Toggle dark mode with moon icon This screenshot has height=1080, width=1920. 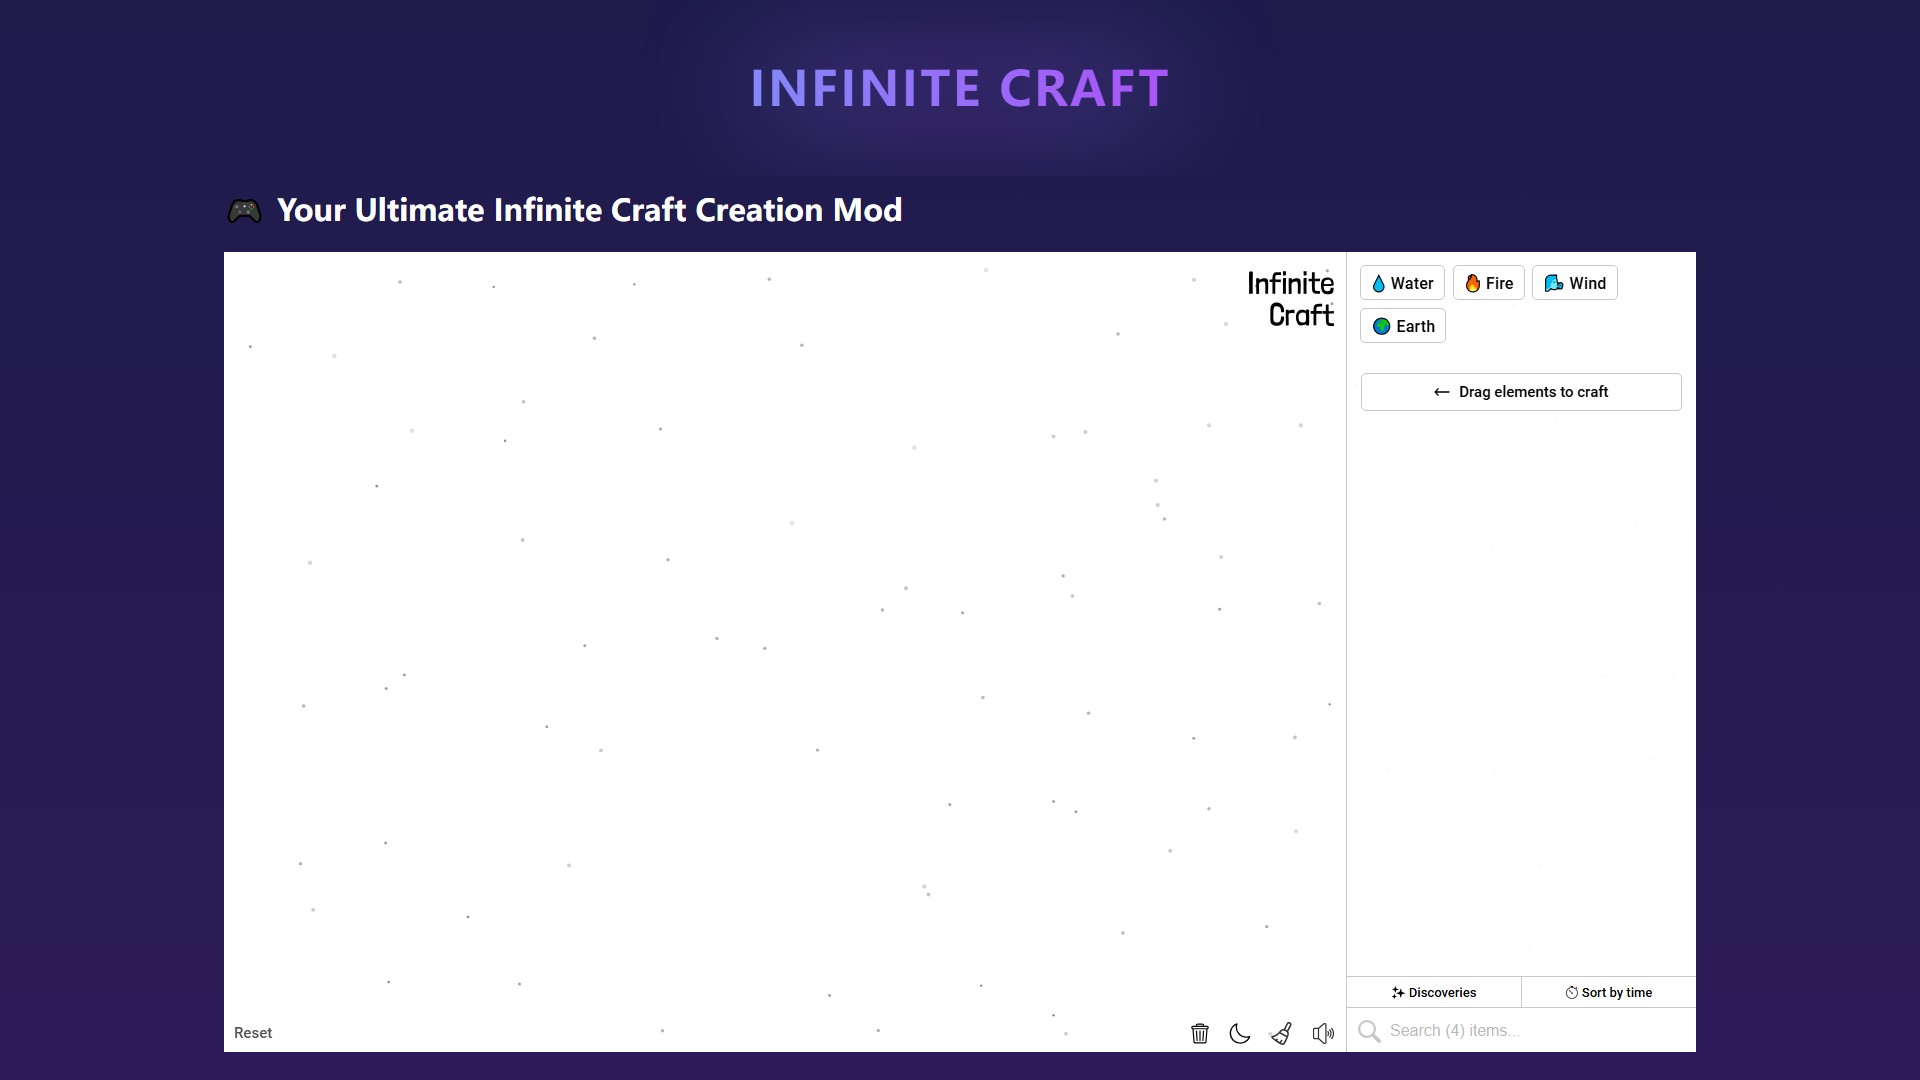click(x=1240, y=1033)
